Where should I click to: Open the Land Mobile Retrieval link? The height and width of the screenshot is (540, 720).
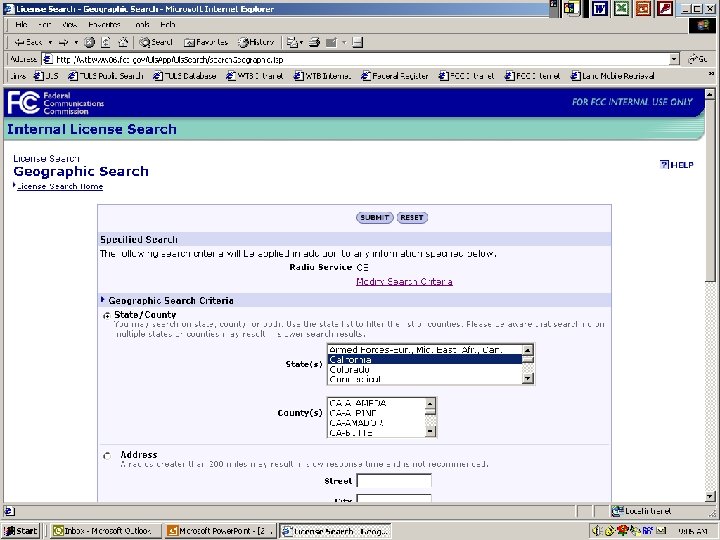click(613, 76)
